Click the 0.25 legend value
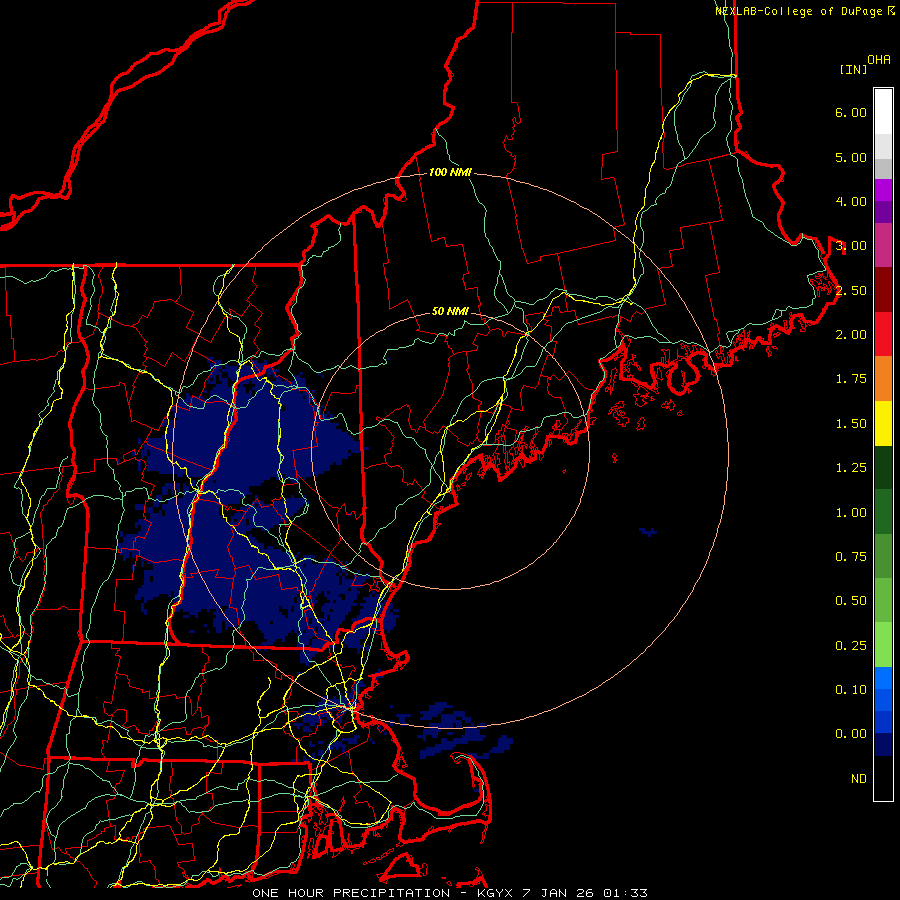 click(851, 646)
